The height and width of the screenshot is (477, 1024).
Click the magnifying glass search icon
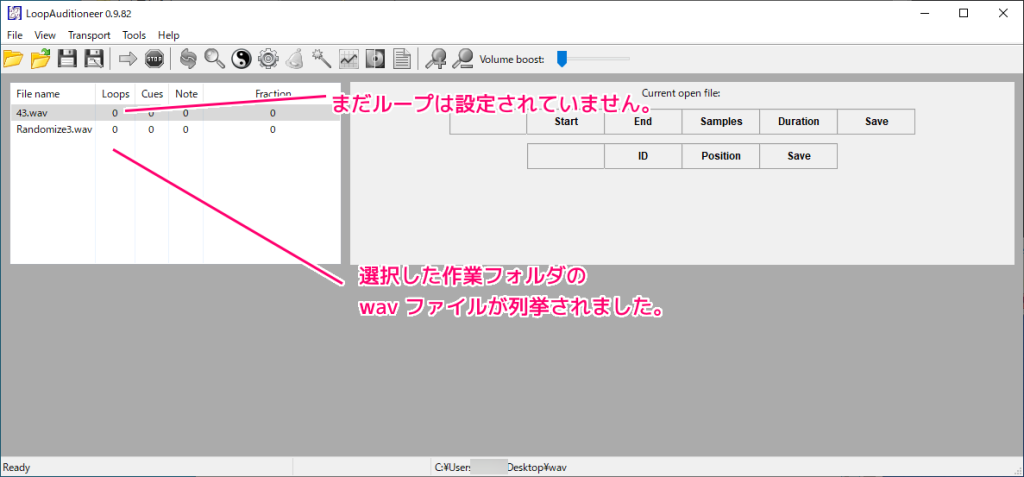tap(214, 59)
